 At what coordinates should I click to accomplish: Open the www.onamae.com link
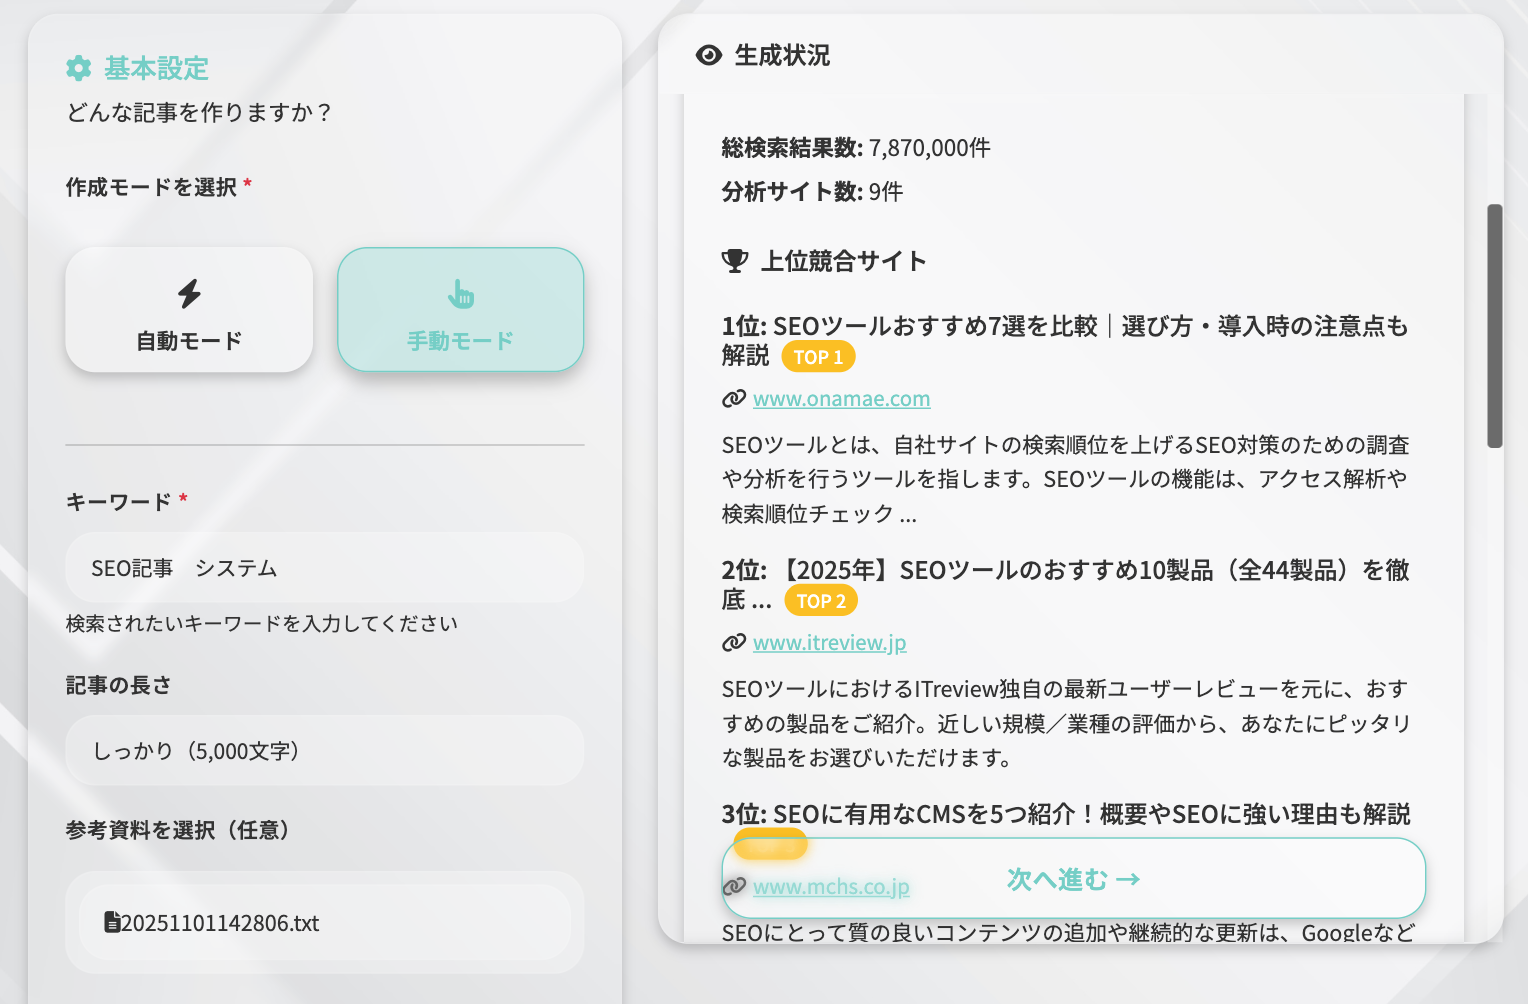841,398
